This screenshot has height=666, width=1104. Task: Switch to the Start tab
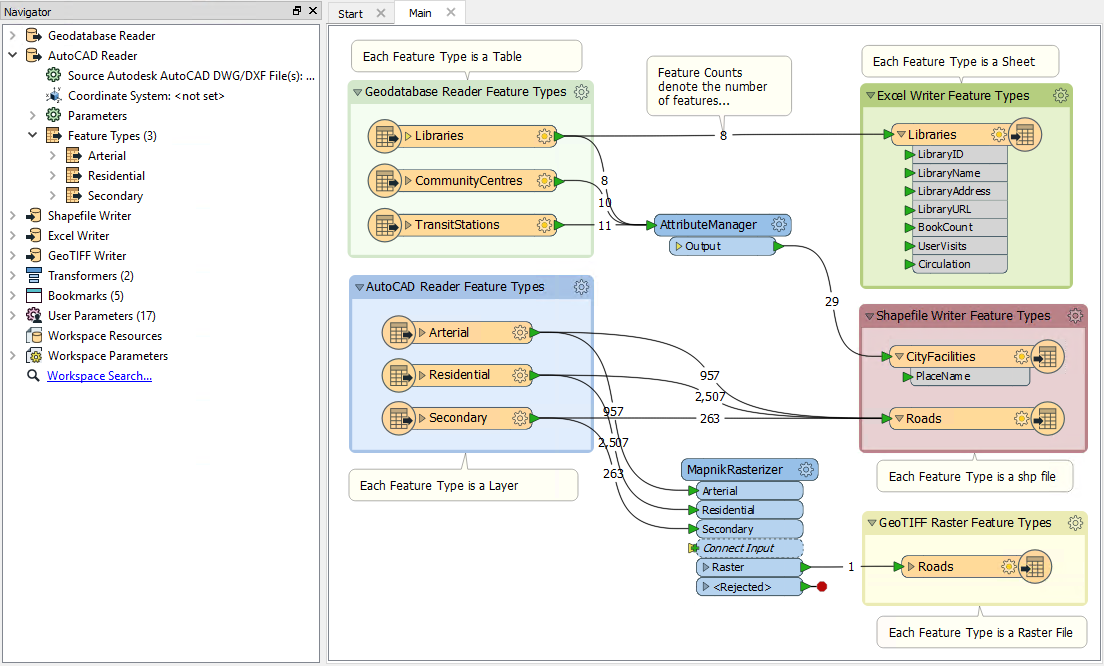350,13
